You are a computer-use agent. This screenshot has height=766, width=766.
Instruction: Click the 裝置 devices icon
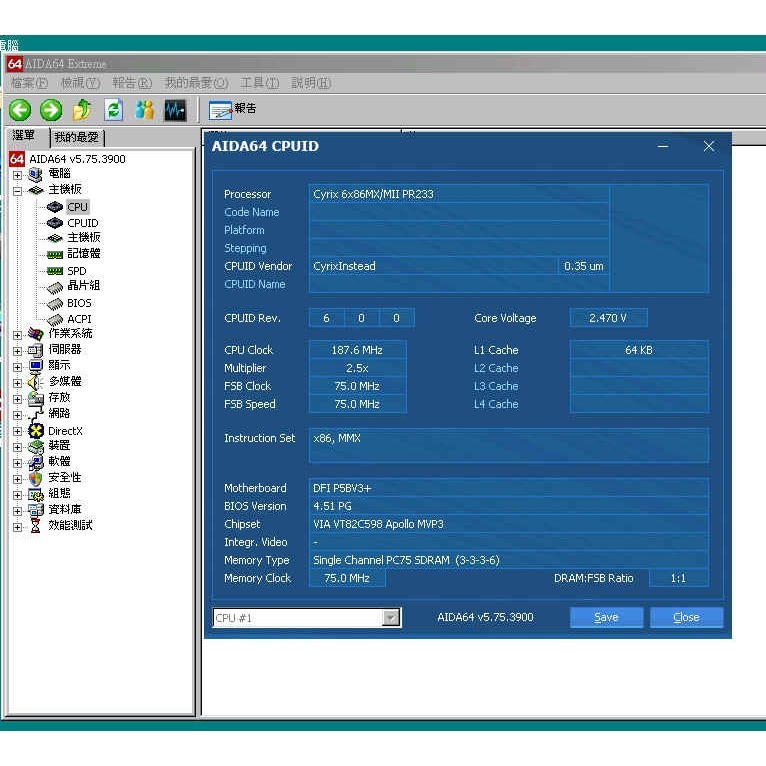point(35,446)
